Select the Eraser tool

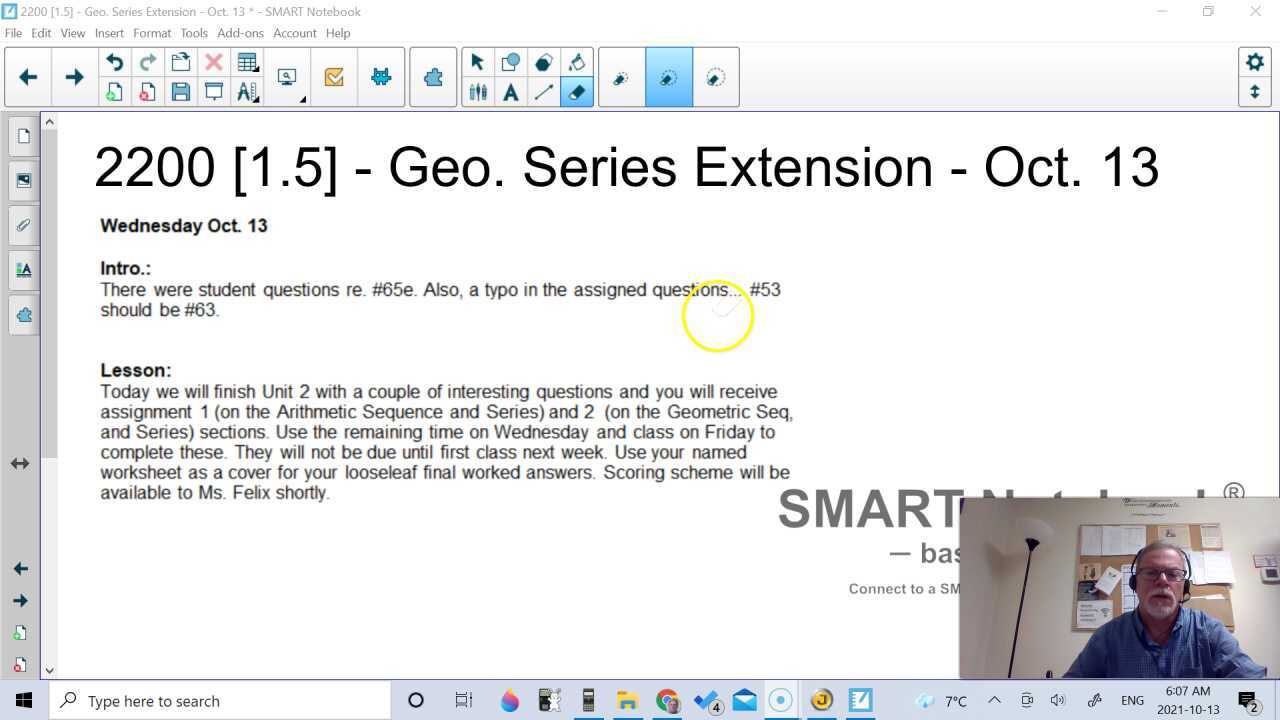click(577, 92)
